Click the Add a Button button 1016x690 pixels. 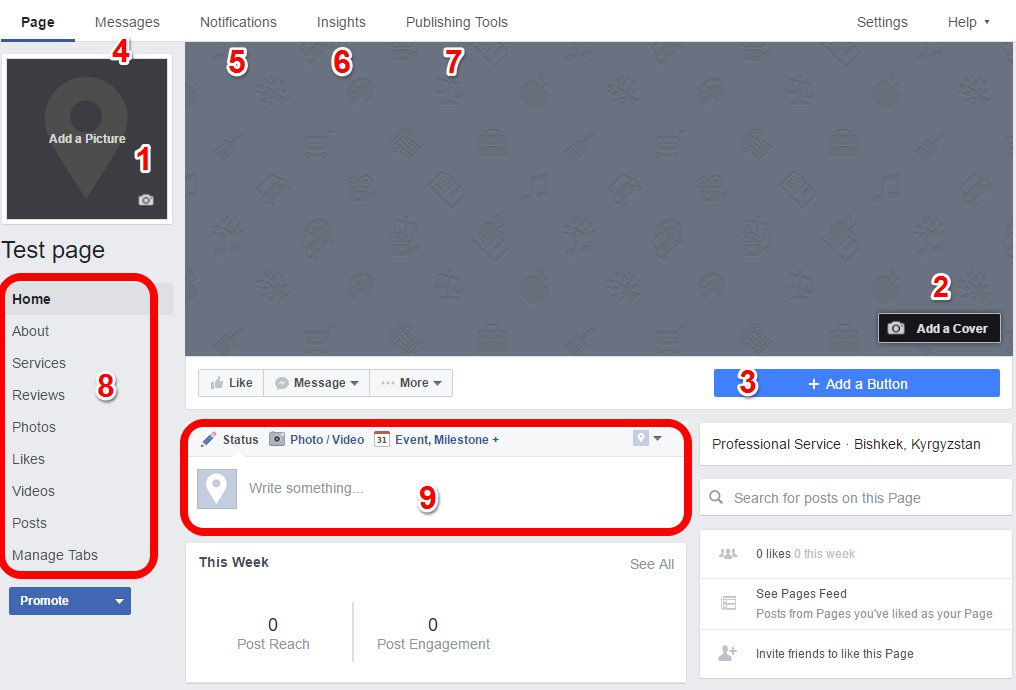(857, 384)
